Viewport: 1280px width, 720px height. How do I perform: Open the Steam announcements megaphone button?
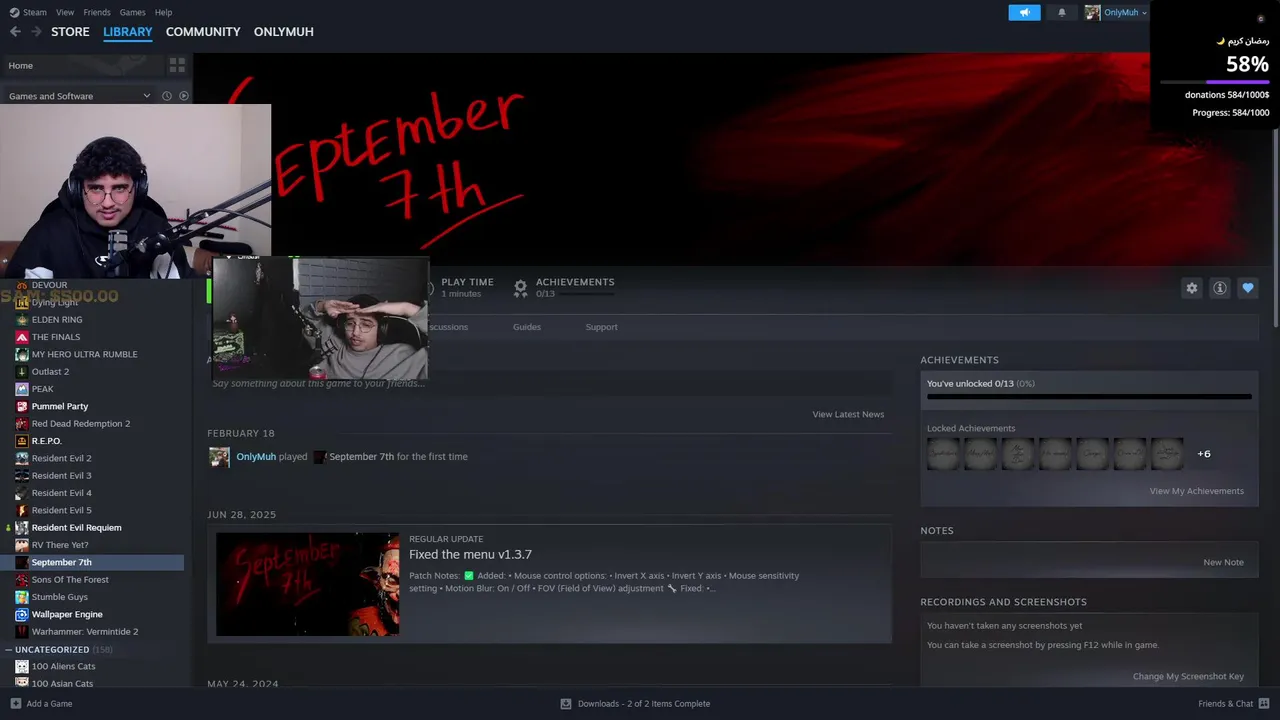1024,12
